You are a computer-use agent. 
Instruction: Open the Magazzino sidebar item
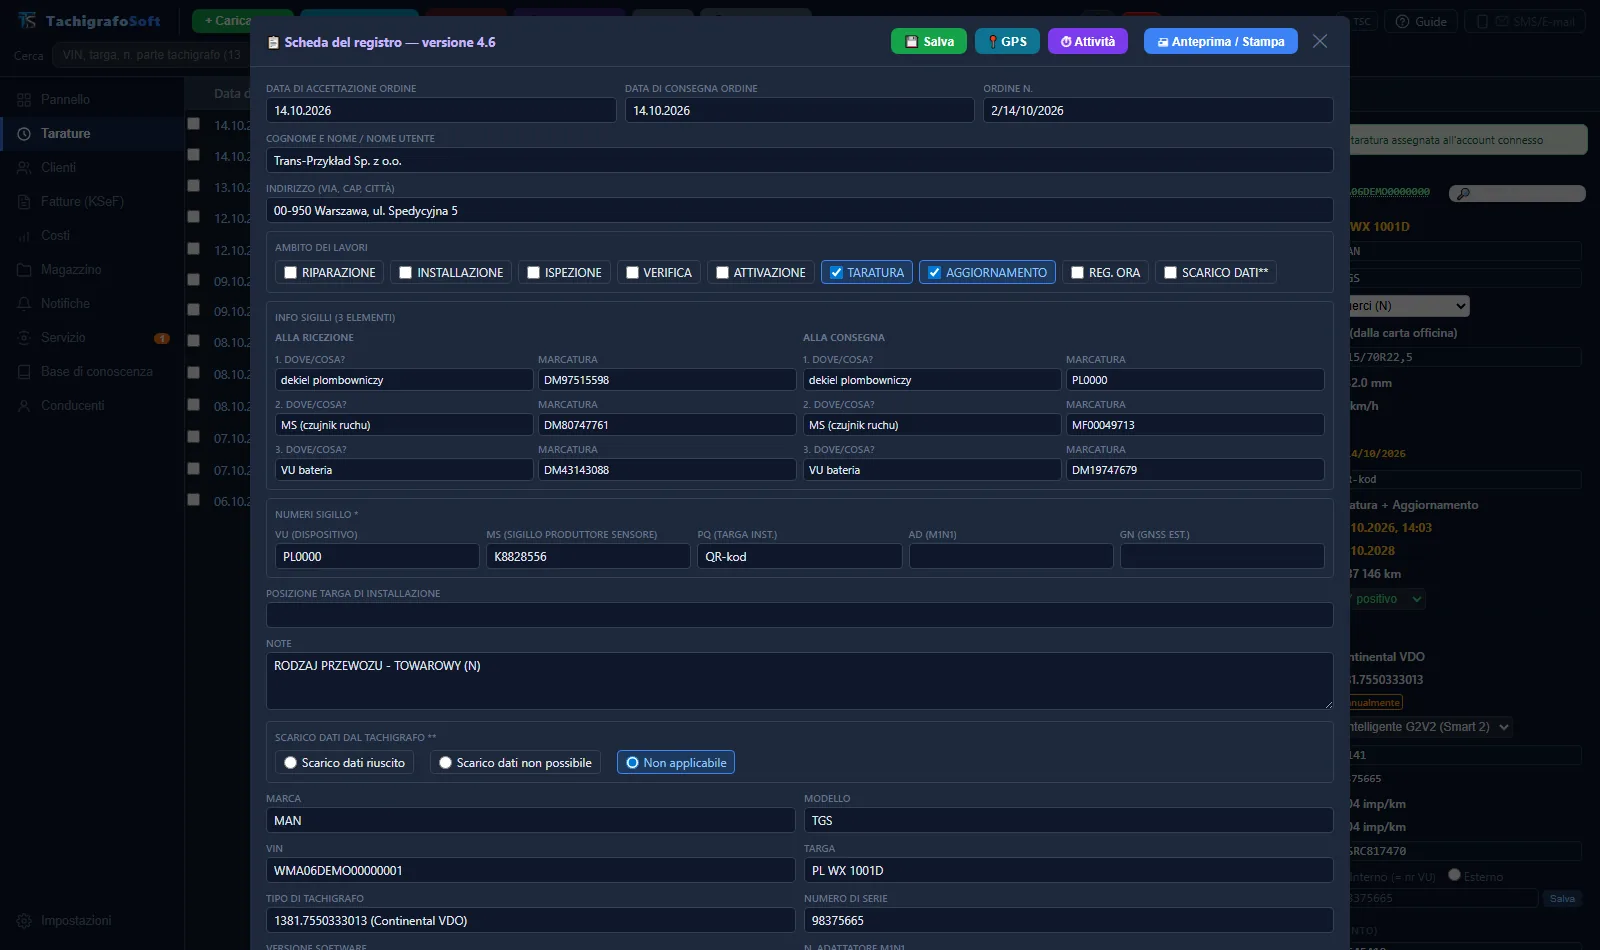[92, 270]
